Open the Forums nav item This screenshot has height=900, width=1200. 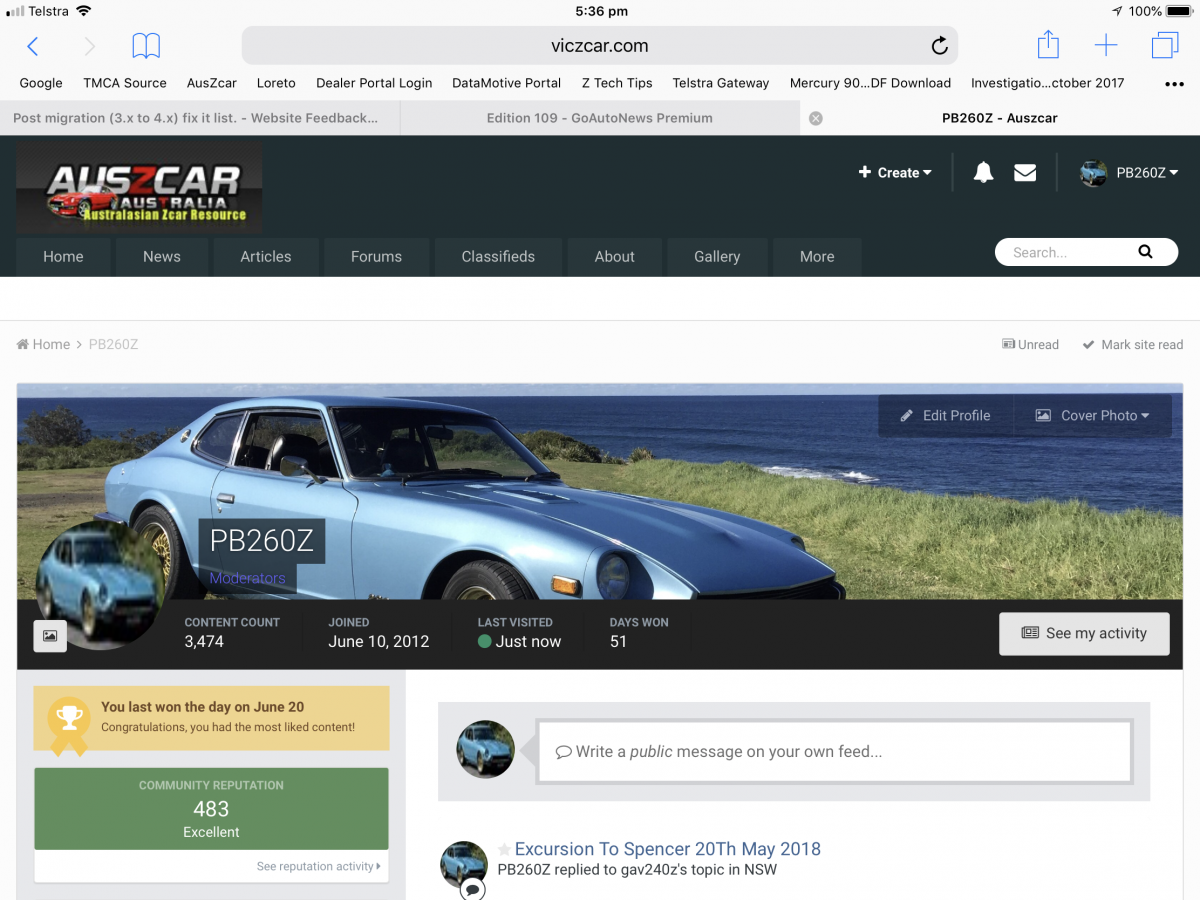376,257
